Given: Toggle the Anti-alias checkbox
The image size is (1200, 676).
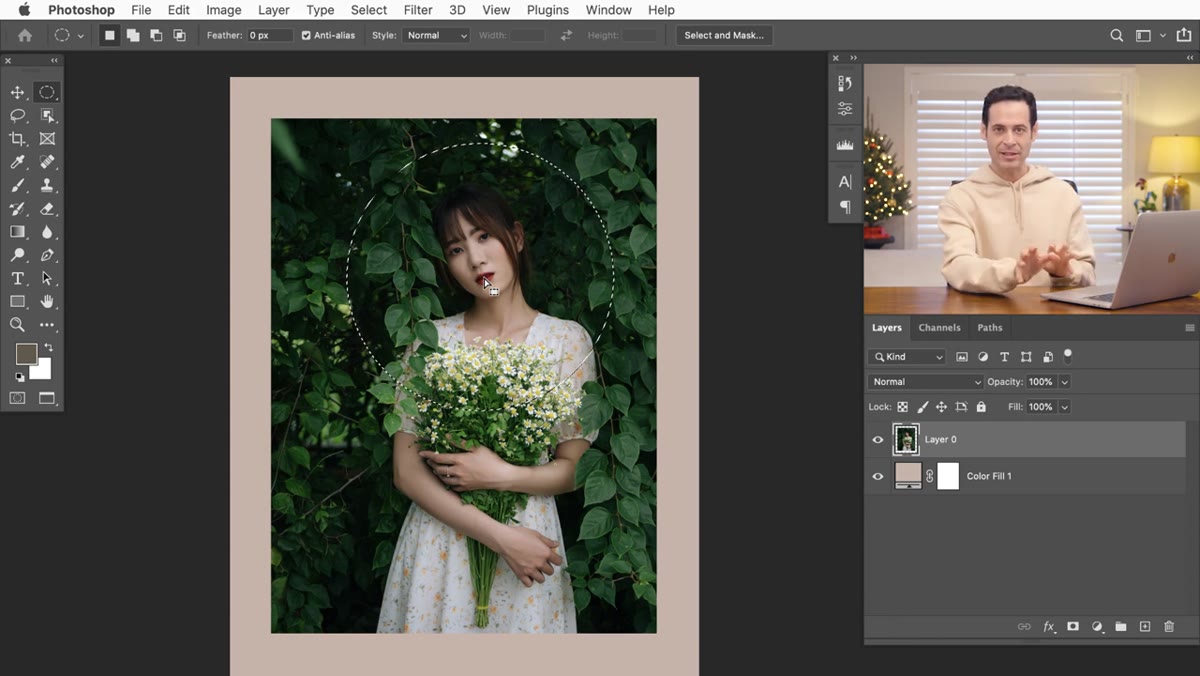Looking at the screenshot, I should click(x=306, y=35).
